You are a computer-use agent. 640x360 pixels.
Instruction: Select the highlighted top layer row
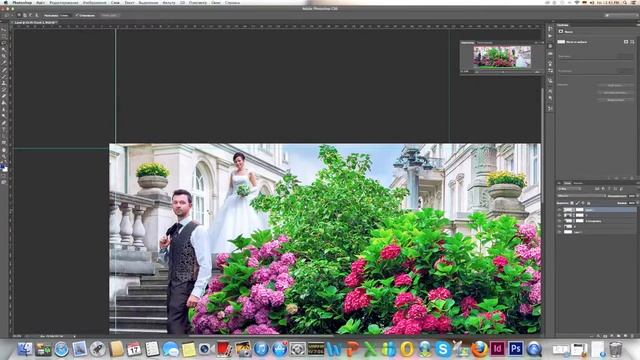coord(596,210)
